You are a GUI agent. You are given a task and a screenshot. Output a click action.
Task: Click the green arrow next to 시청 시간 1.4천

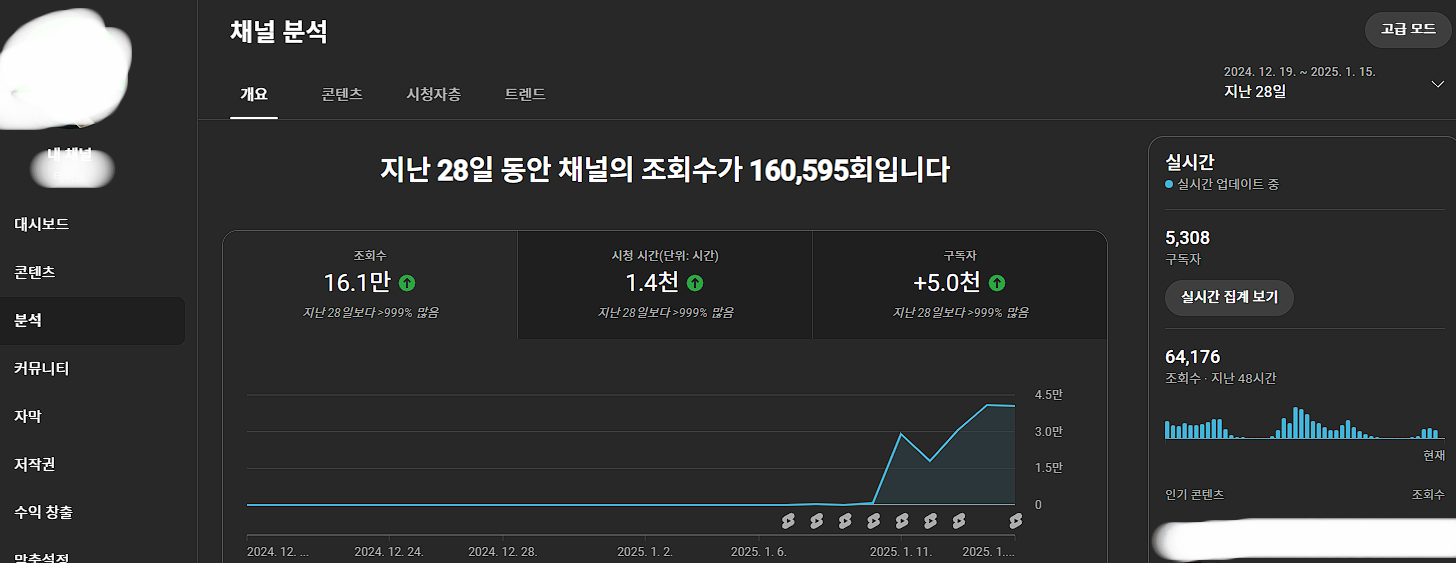click(x=695, y=283)
